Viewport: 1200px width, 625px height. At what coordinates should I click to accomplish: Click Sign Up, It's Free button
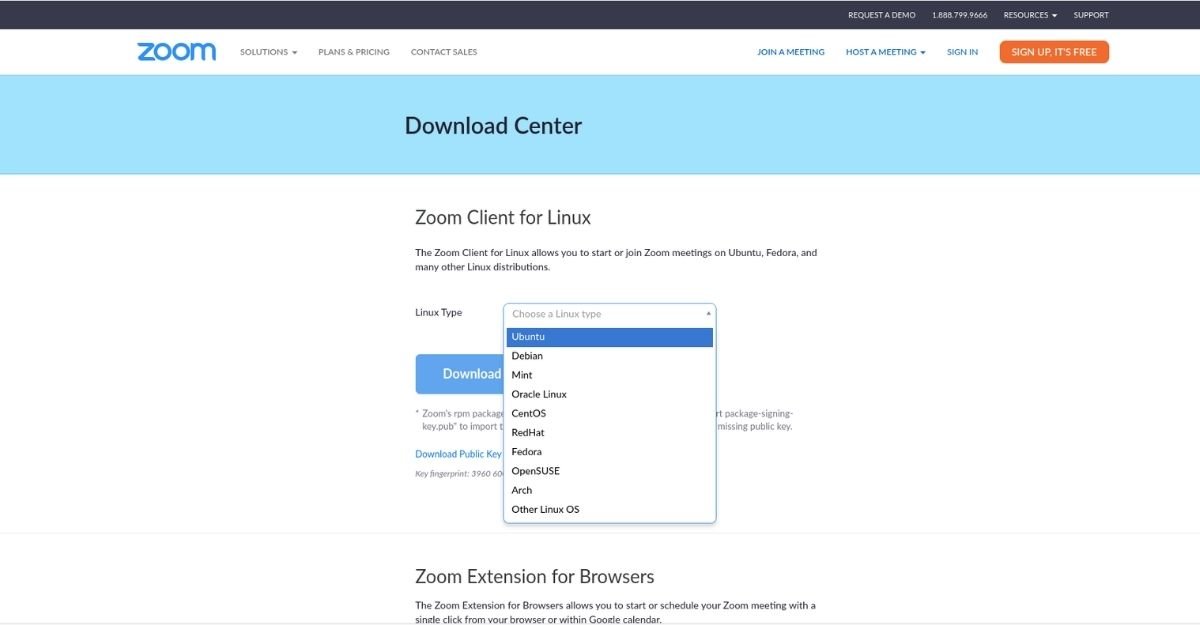[x=1054, y=52]
